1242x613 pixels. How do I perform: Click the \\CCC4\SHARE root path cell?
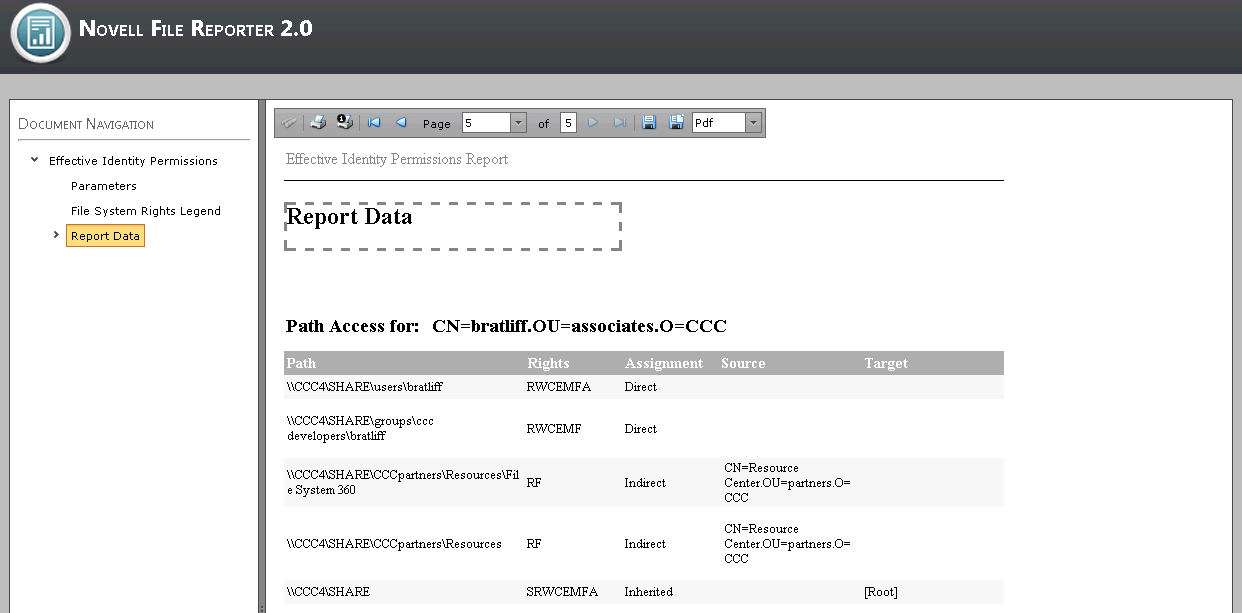point(328,592)
